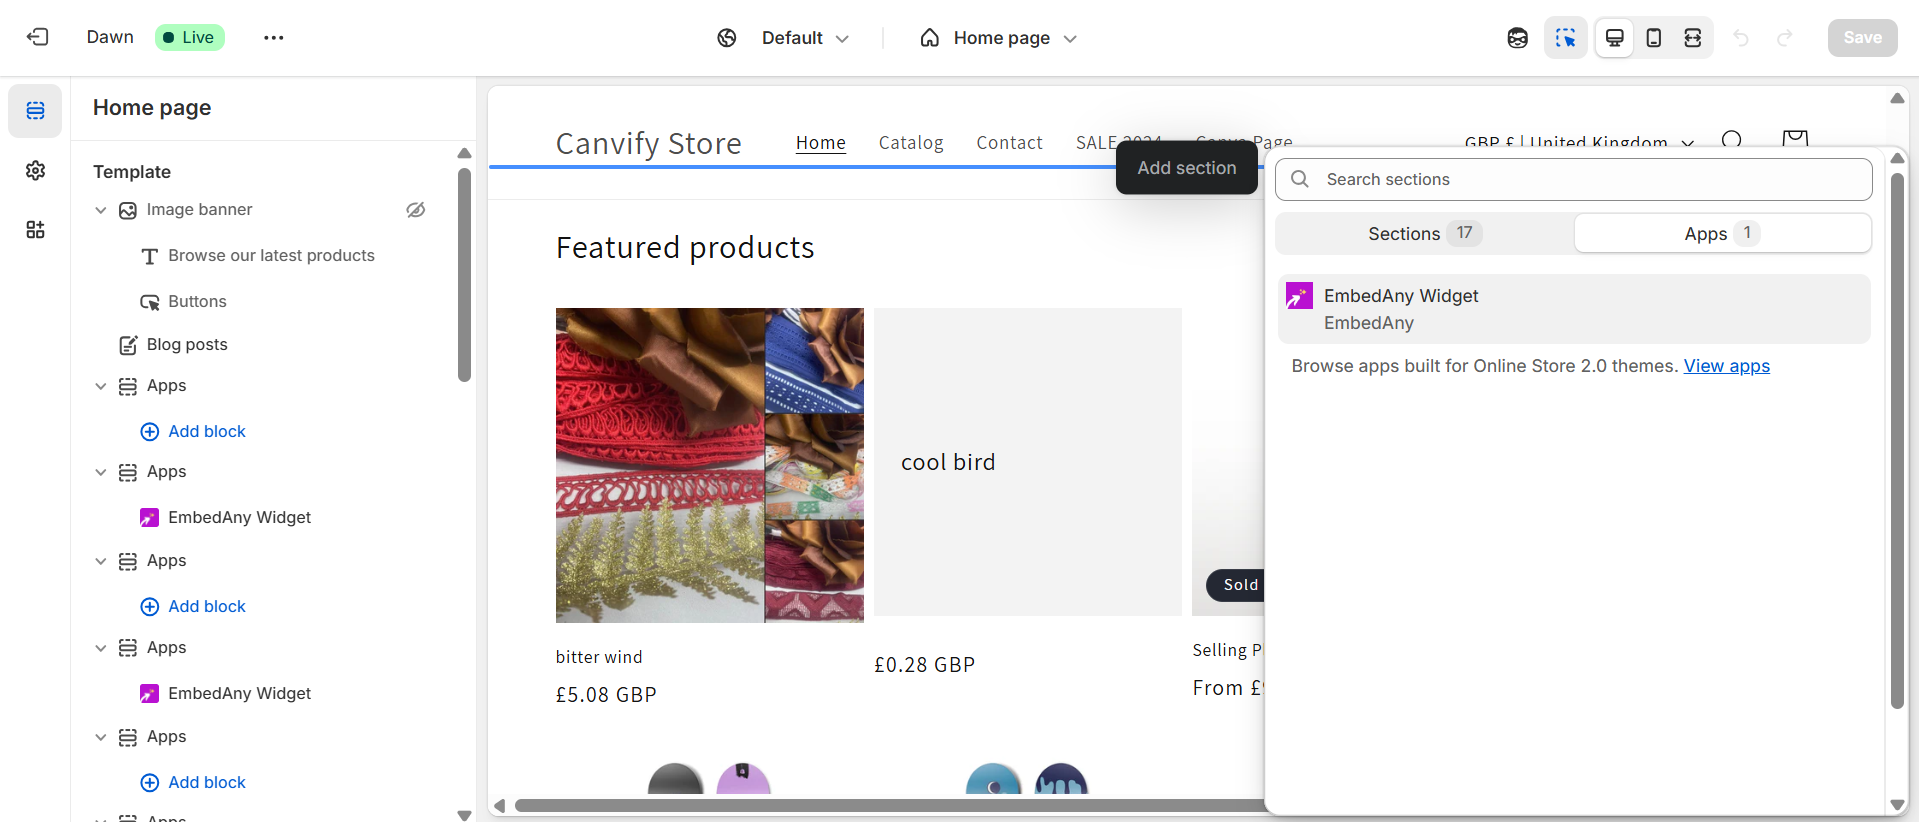
Task: Add a block under the first Apps section
Action: coord(193,432)
